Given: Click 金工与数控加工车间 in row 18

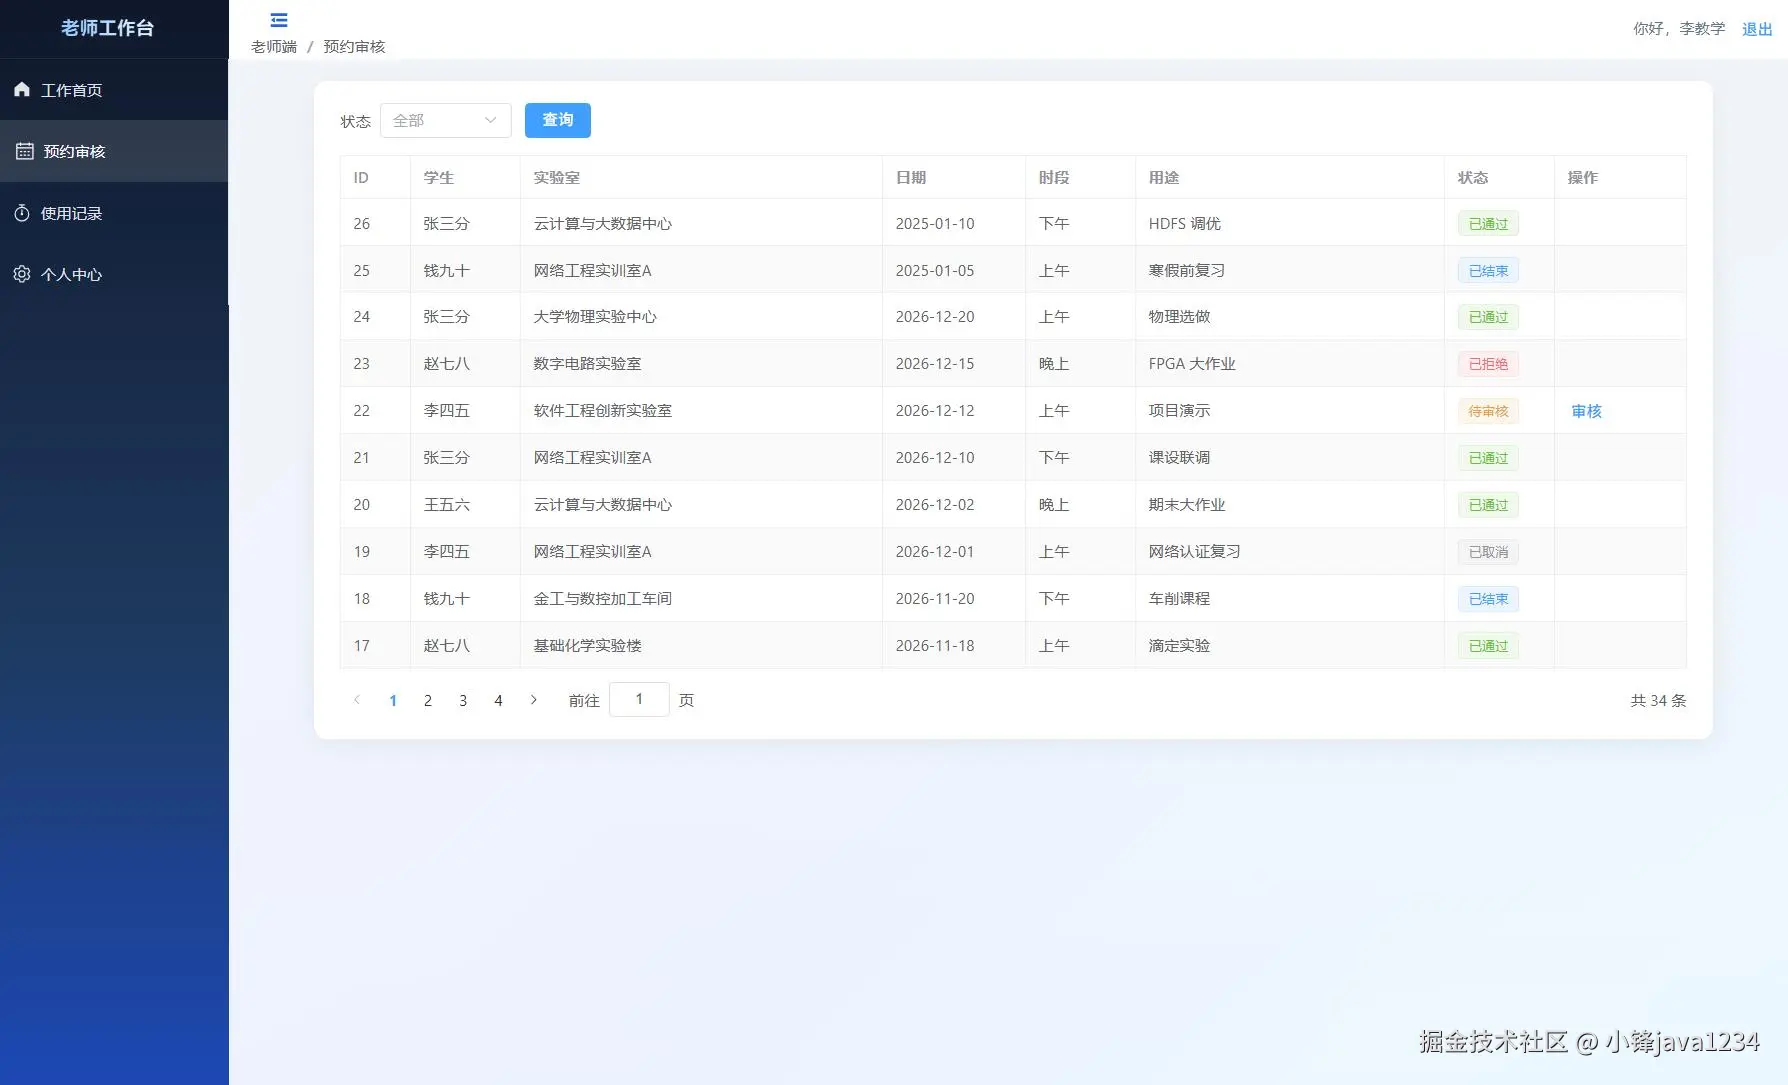Looking at the screenshot, I should click(x=602, y=599).
